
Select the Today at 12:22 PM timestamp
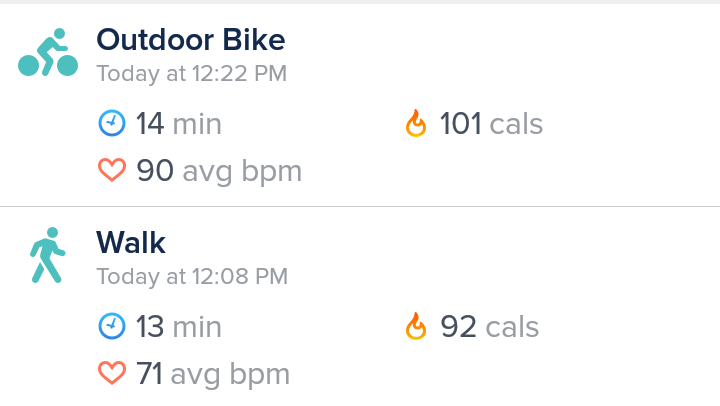pyautogui.click(x=191, y=73)
